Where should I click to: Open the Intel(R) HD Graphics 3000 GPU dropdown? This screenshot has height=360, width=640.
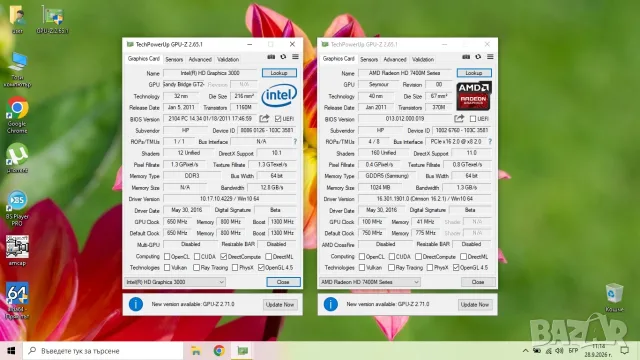pos(174,282)
